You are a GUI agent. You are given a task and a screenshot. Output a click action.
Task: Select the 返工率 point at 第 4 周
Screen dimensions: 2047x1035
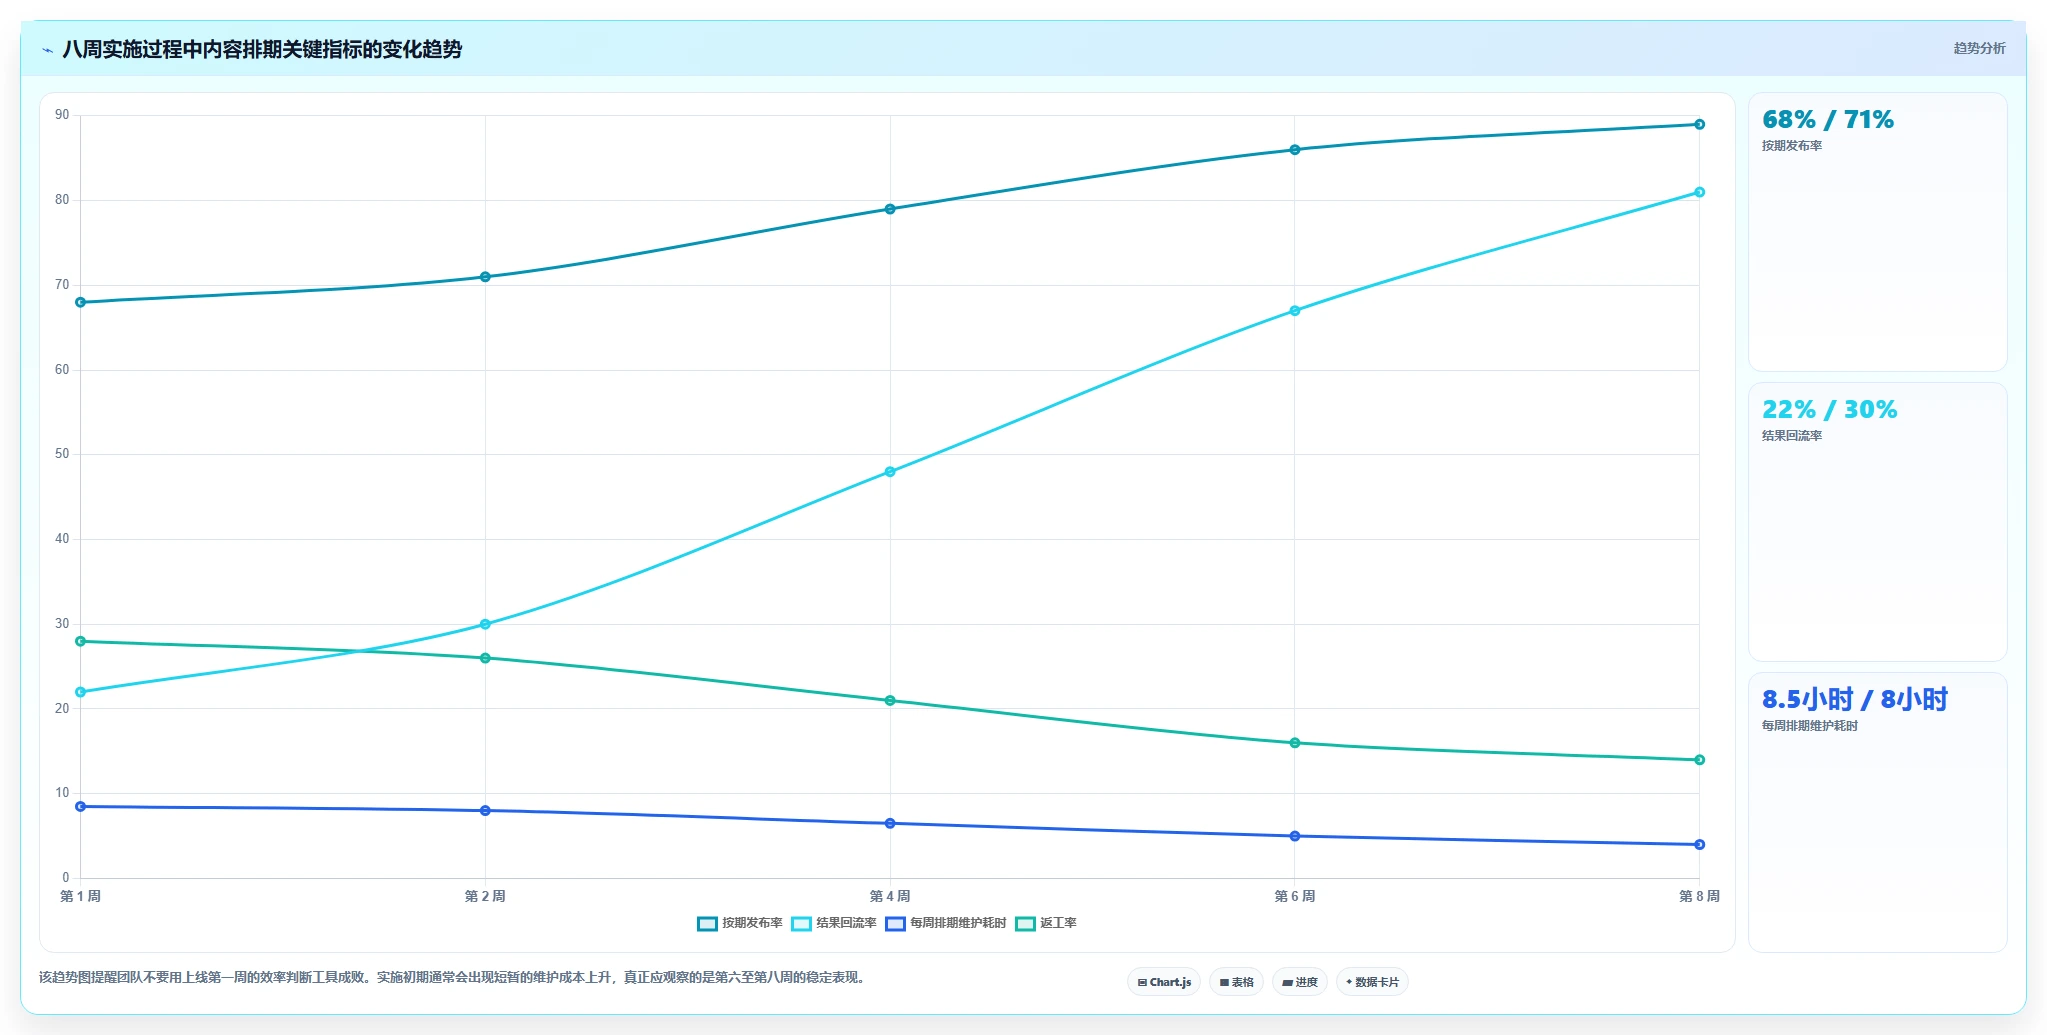pos(890,700)
